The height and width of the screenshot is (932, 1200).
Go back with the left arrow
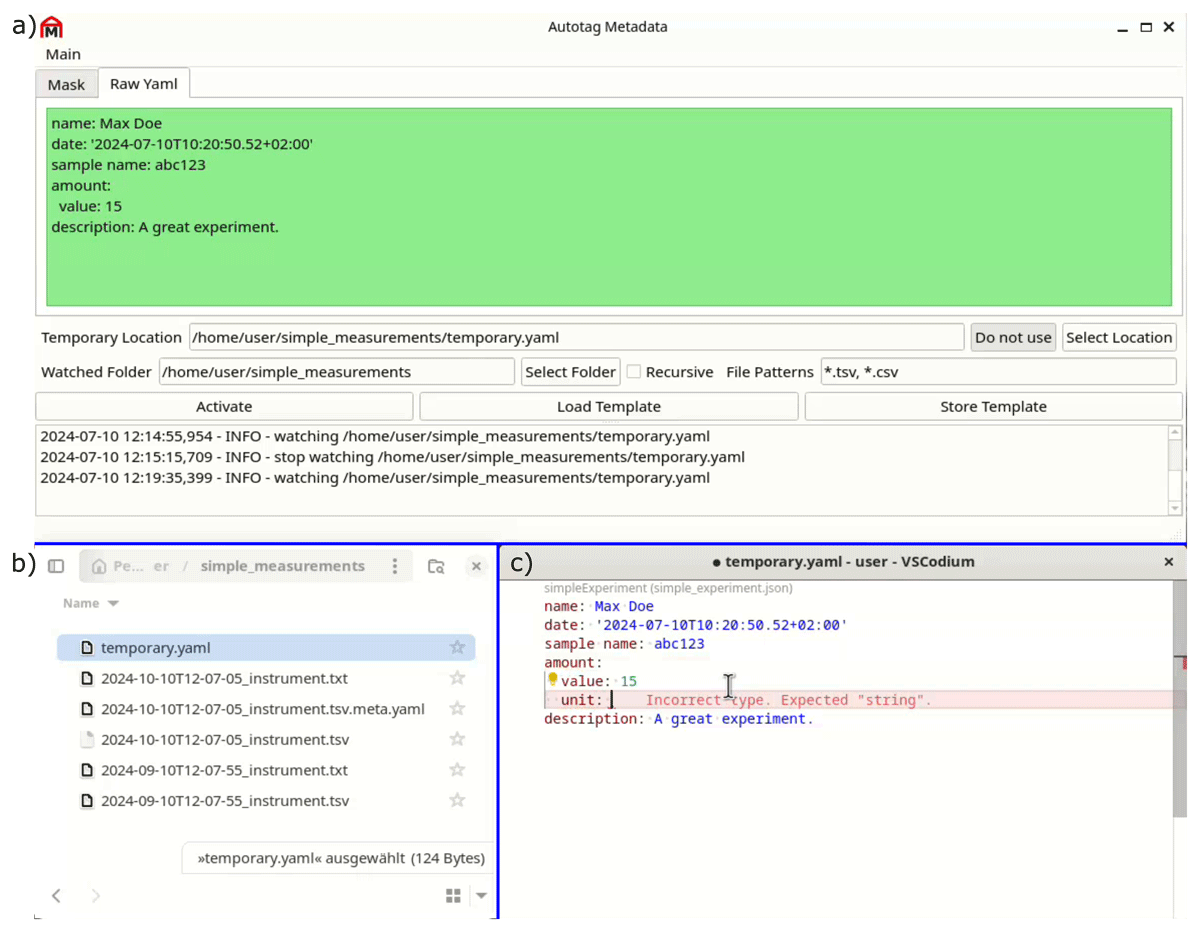point(57,895)
